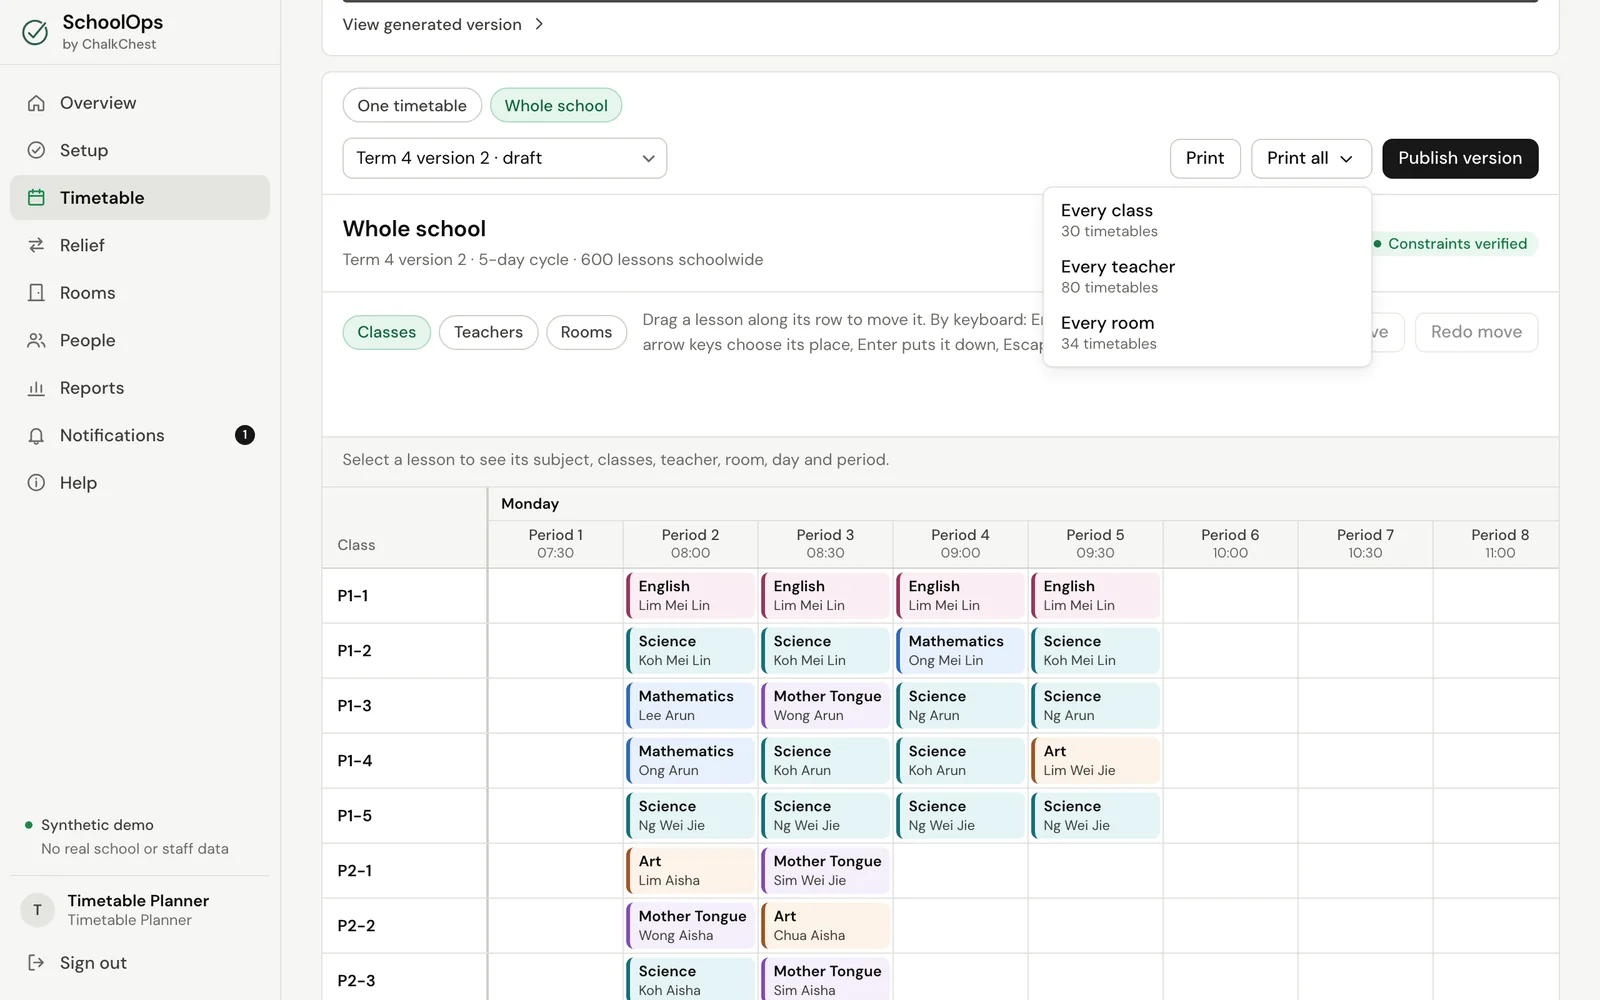Select the Classes filter pill
1600x1000 pixels.
[x=387, y=332]
